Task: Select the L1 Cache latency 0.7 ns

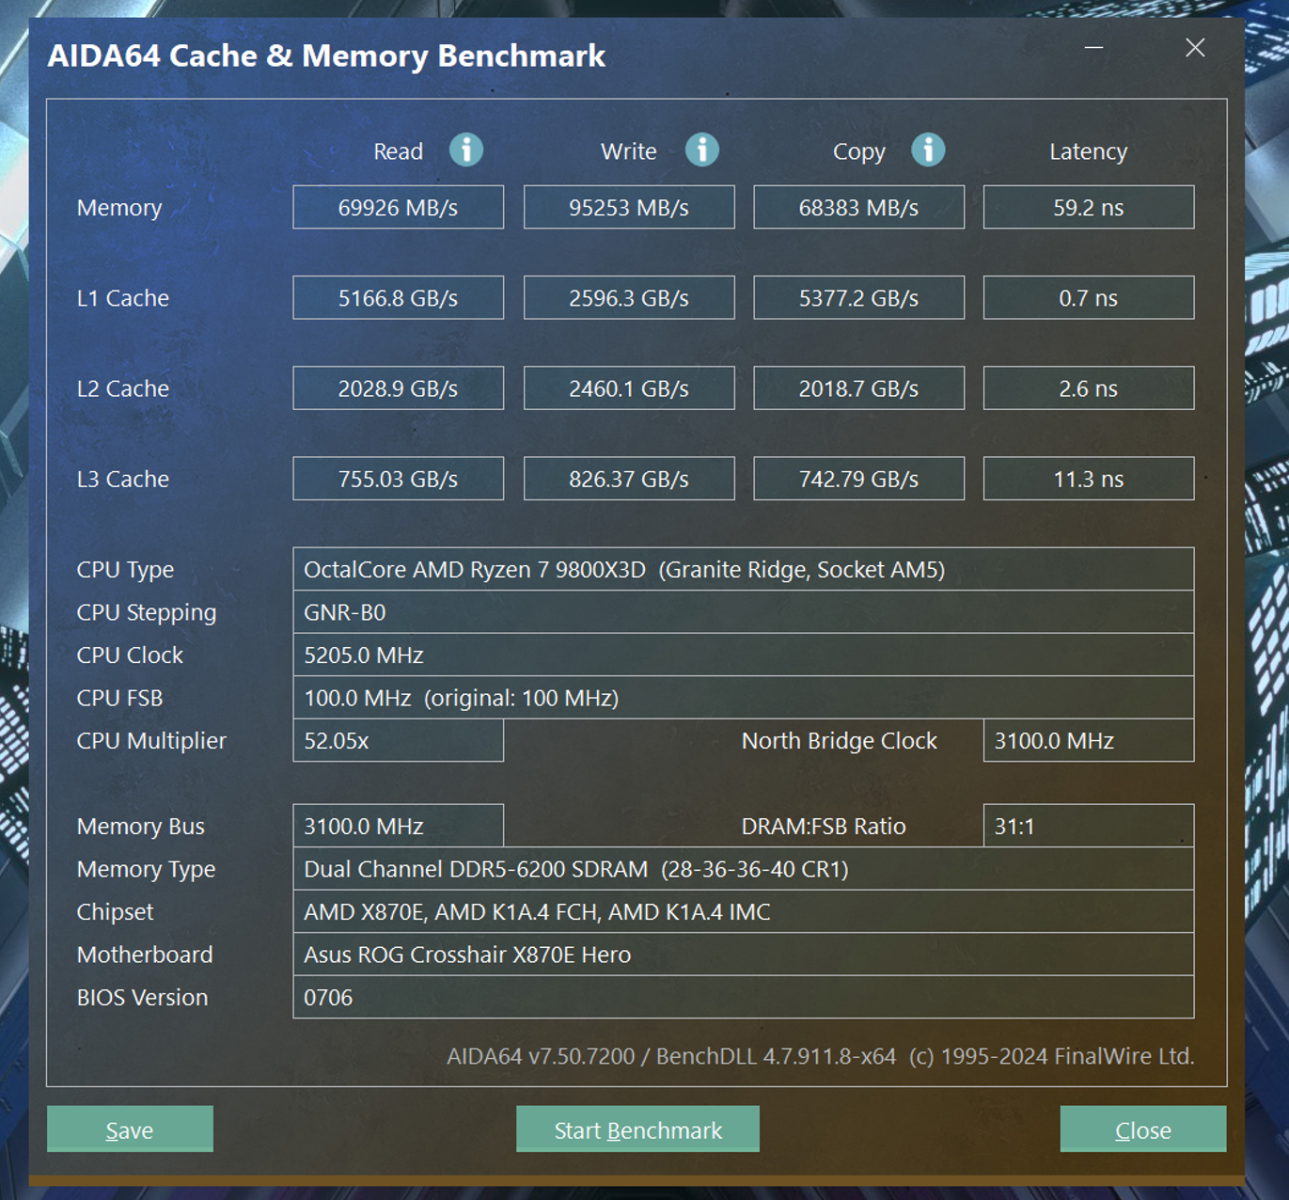Action: [1089, 298]
